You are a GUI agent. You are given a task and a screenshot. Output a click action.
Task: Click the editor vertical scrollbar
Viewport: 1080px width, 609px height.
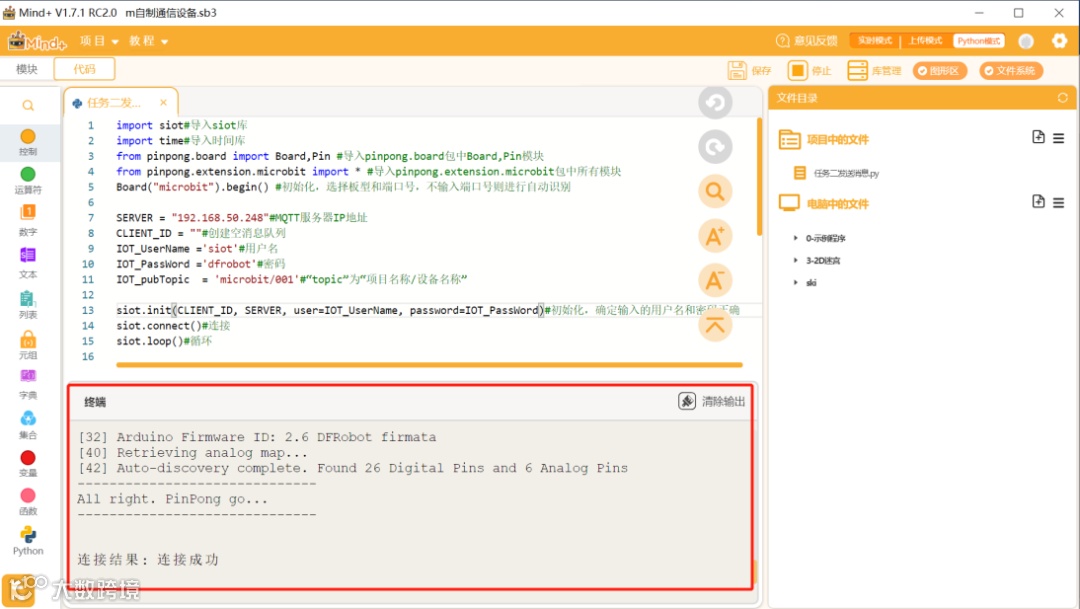point(759,178)
